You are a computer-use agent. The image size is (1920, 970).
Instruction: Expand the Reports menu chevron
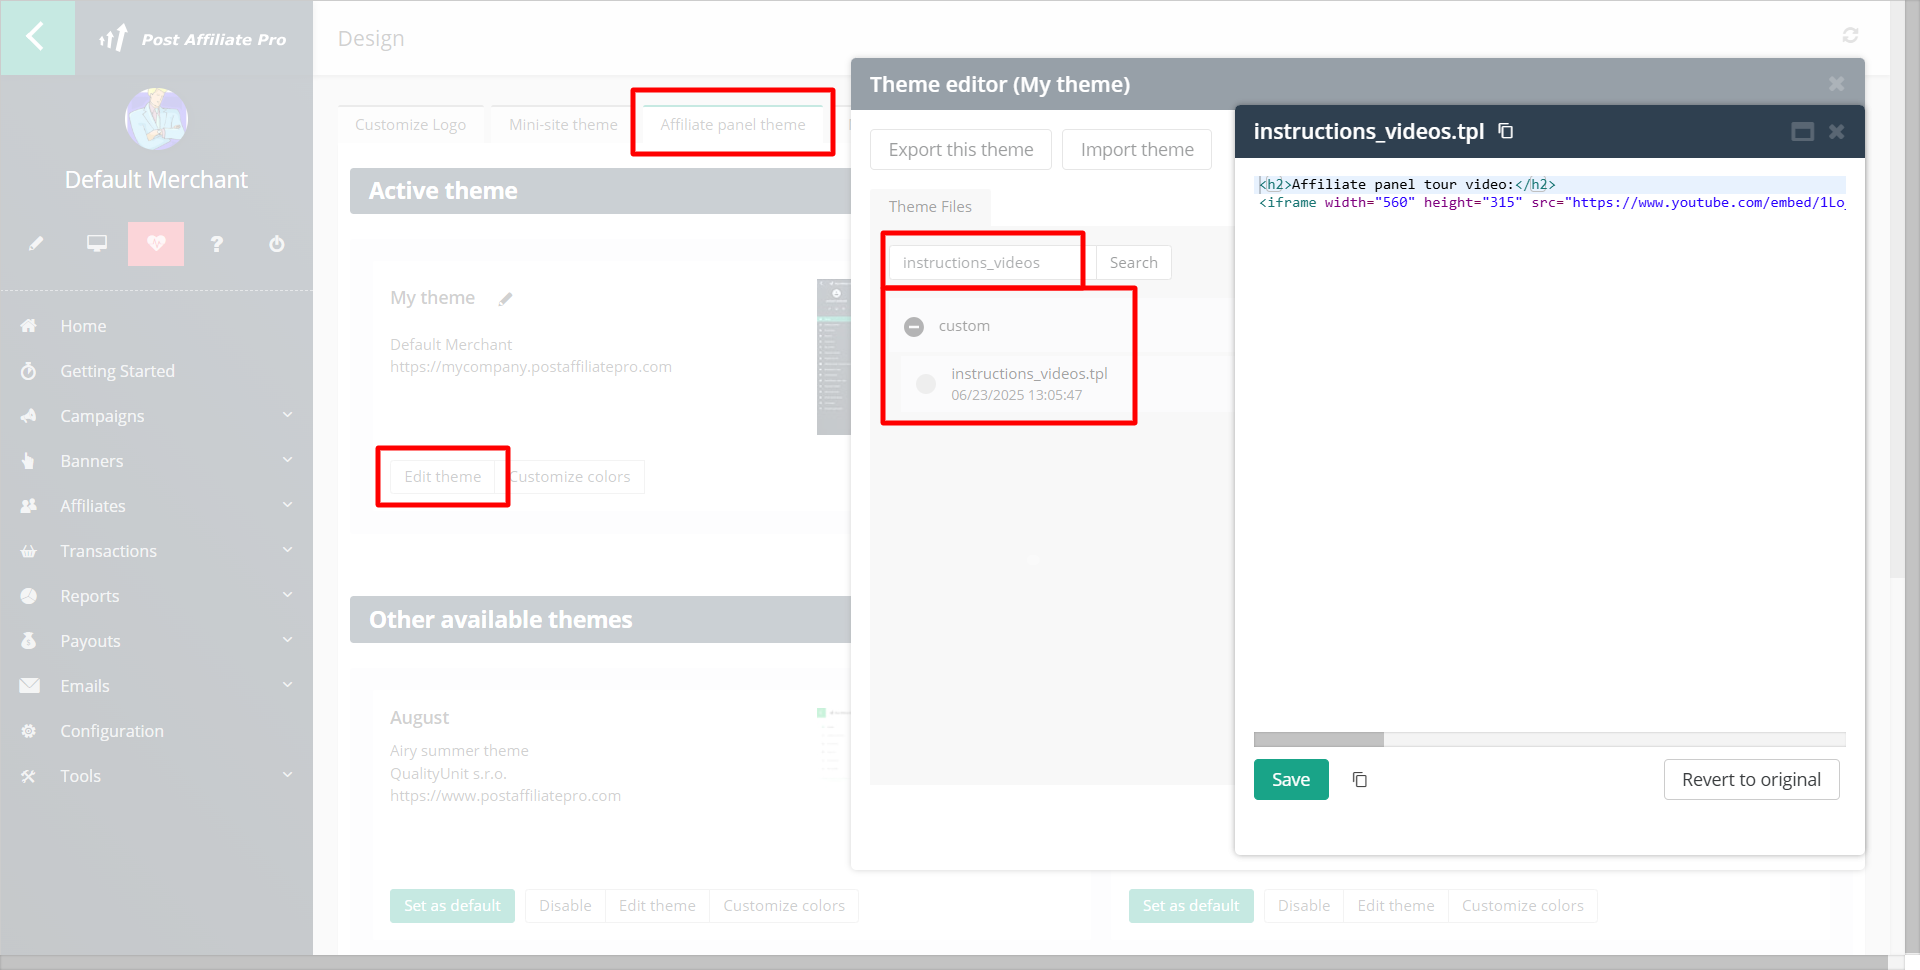pos(288,595)
